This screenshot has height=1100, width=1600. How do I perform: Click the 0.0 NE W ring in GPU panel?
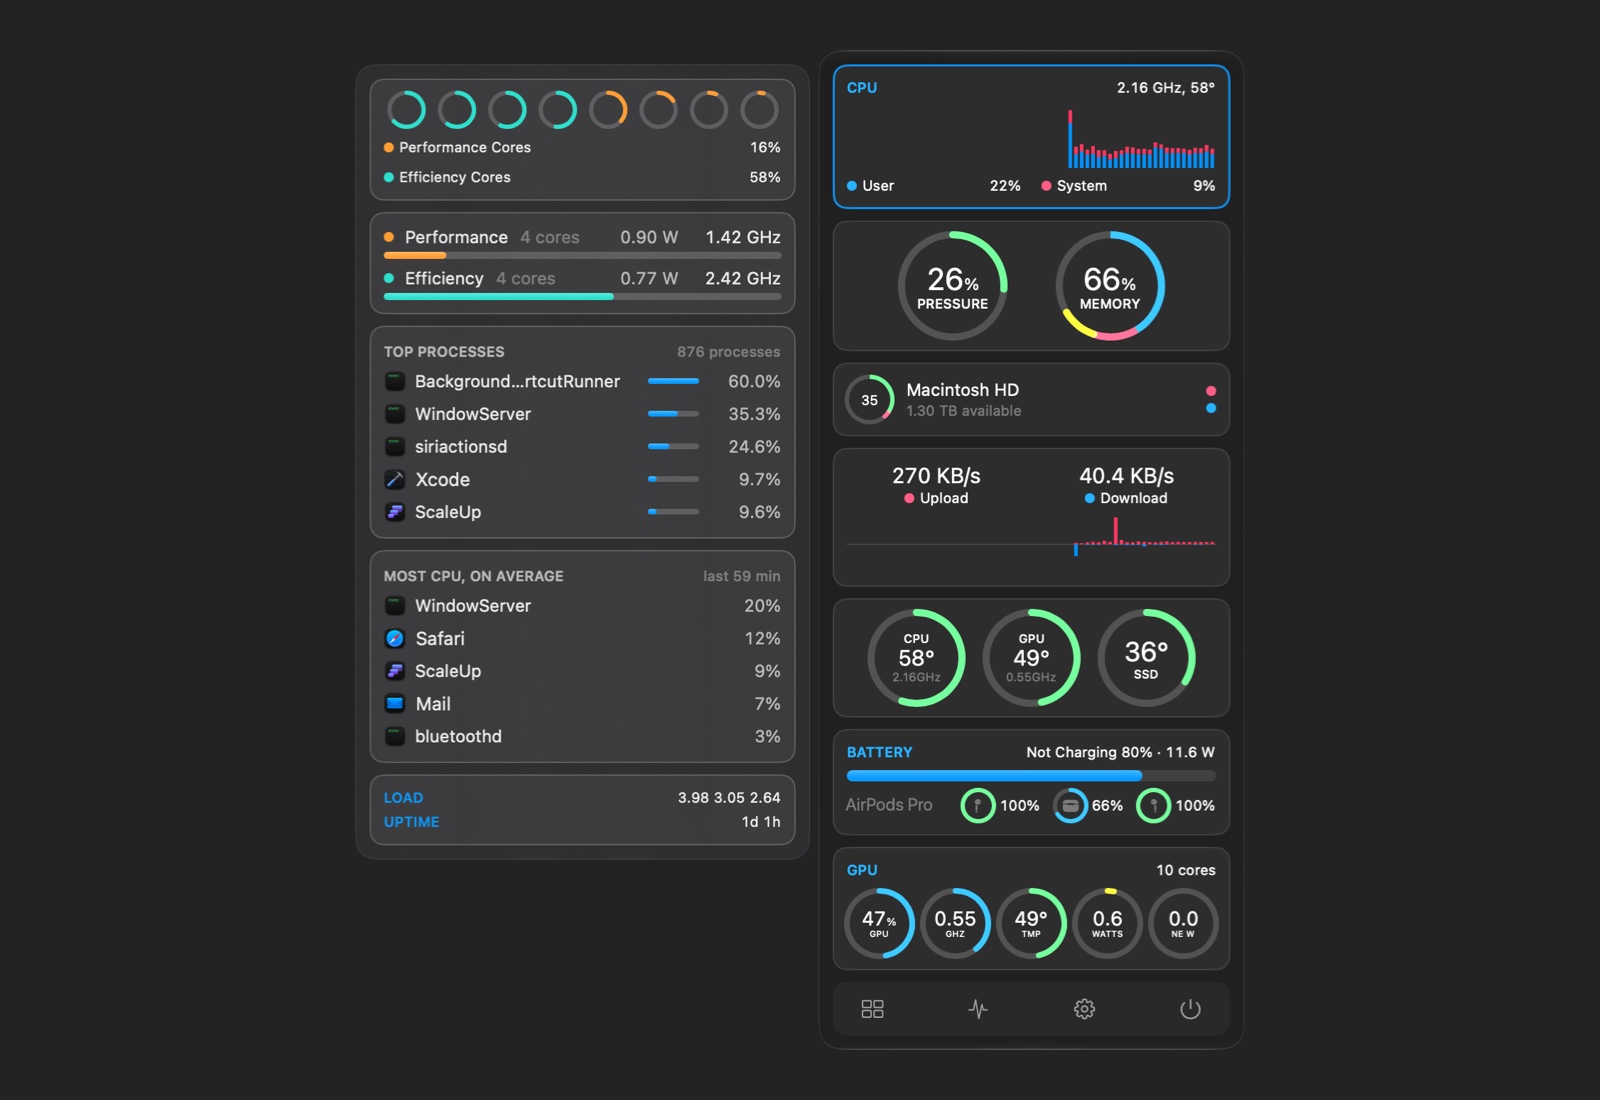coord(1183,923)
